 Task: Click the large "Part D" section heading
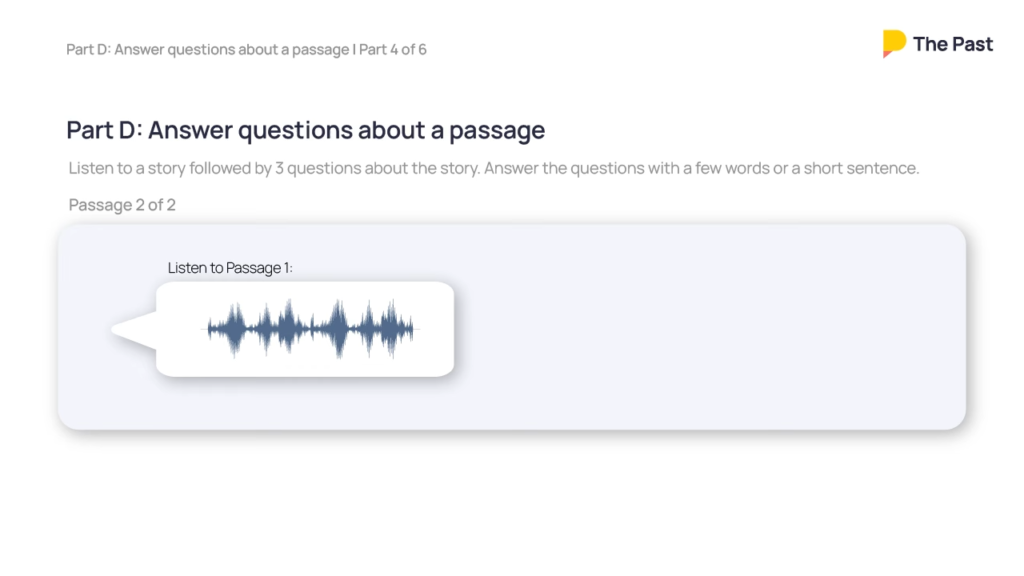[x=305, y=130]
